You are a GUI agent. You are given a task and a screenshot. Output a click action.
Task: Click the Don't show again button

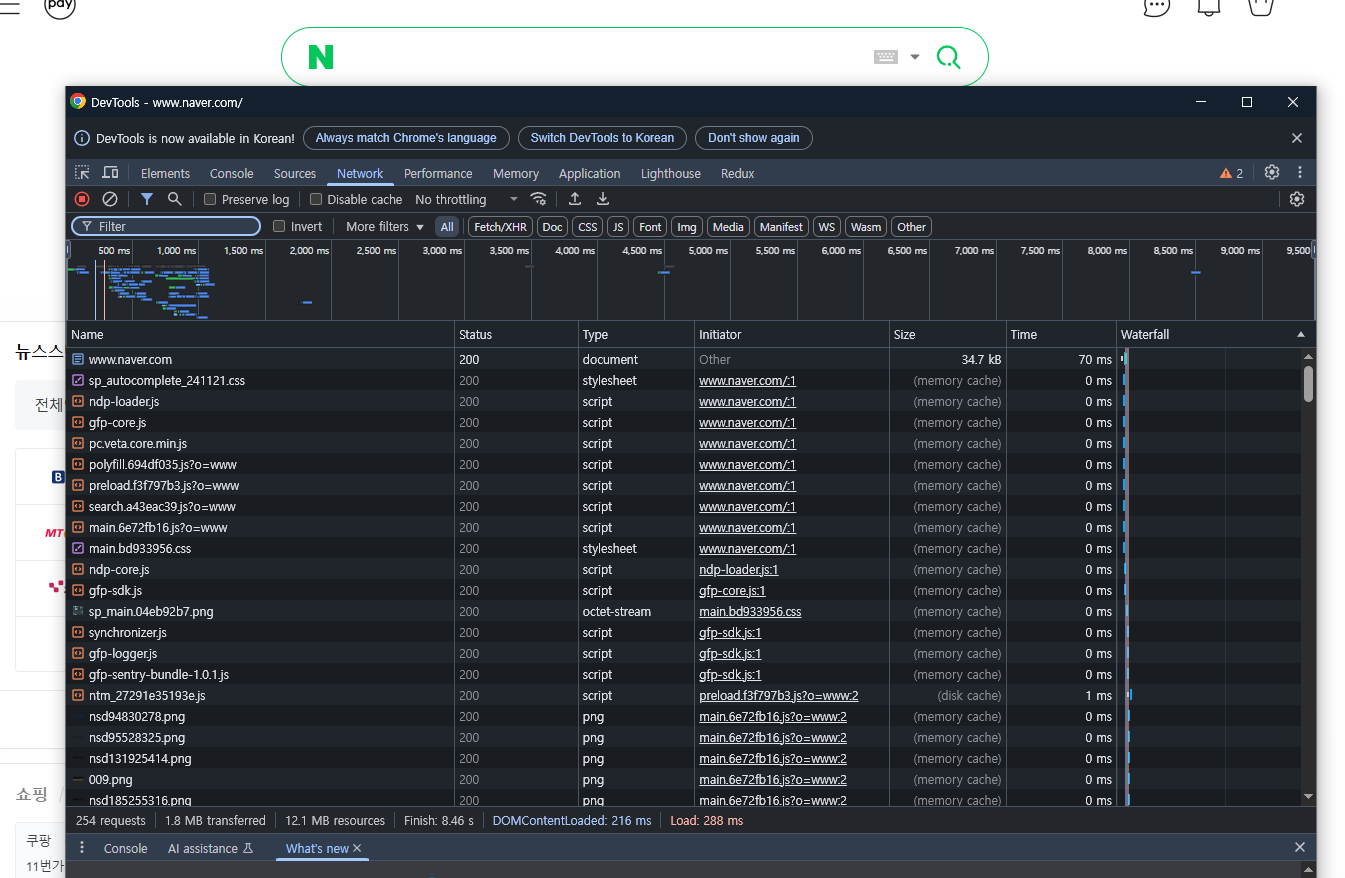tap(754, 138)
